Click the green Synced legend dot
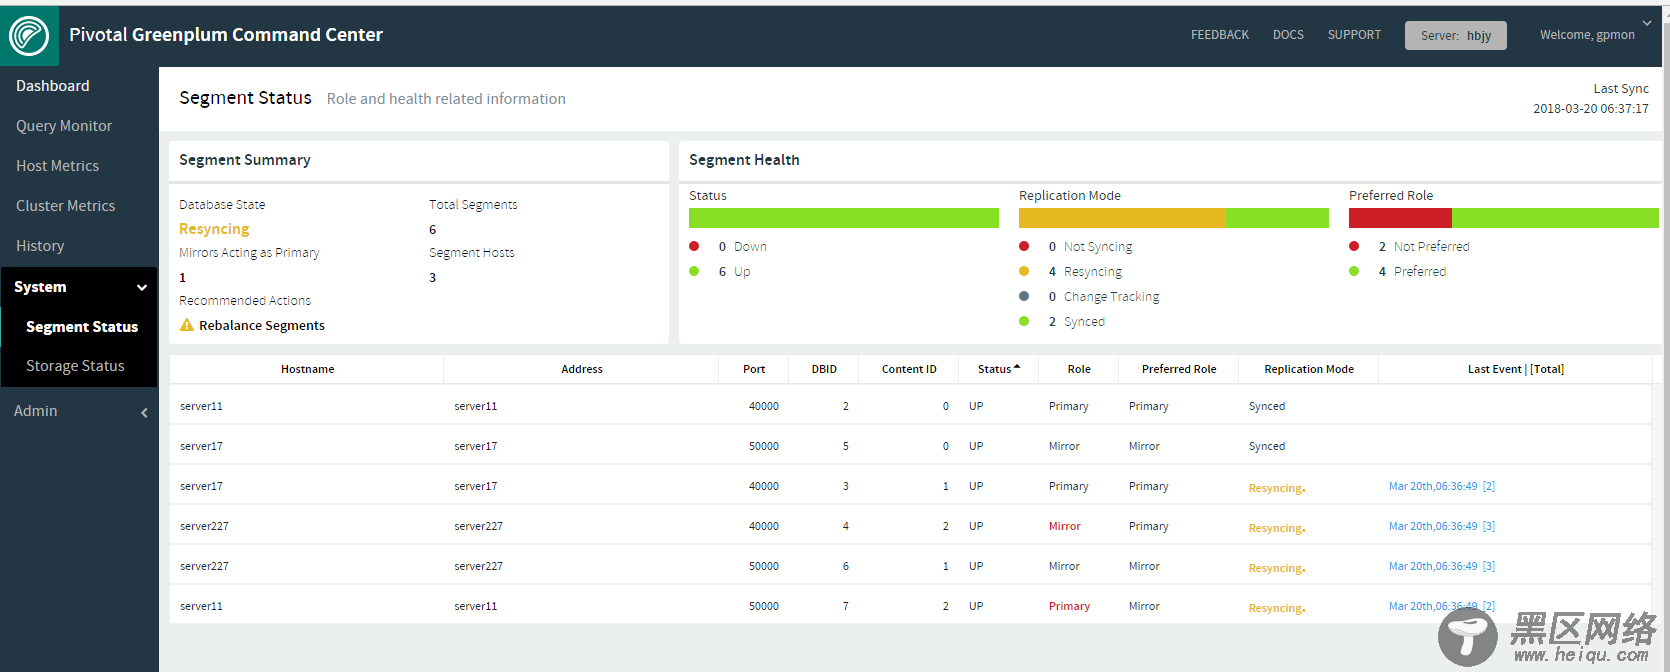Viewport: 1670px width, 672px height. 1024,321
